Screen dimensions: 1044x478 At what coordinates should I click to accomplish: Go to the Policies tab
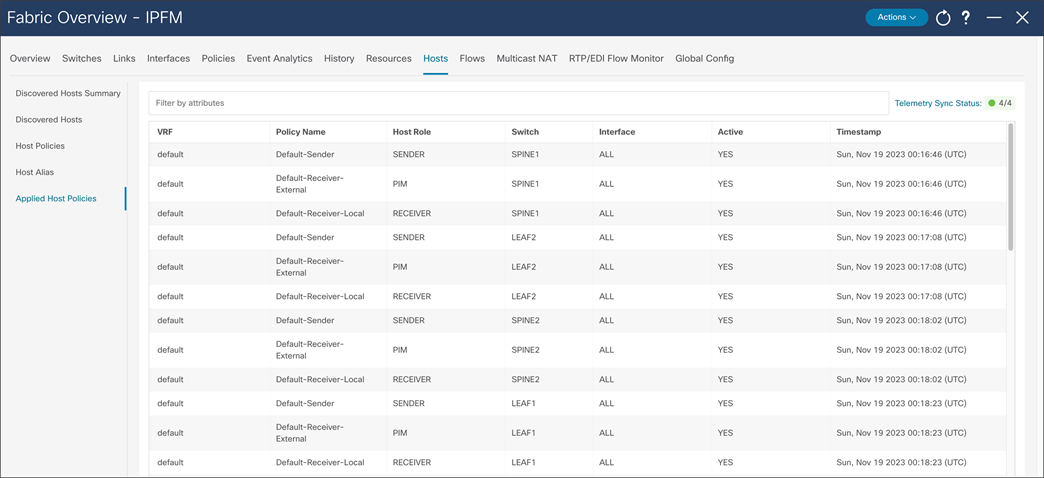coord(218,59)
